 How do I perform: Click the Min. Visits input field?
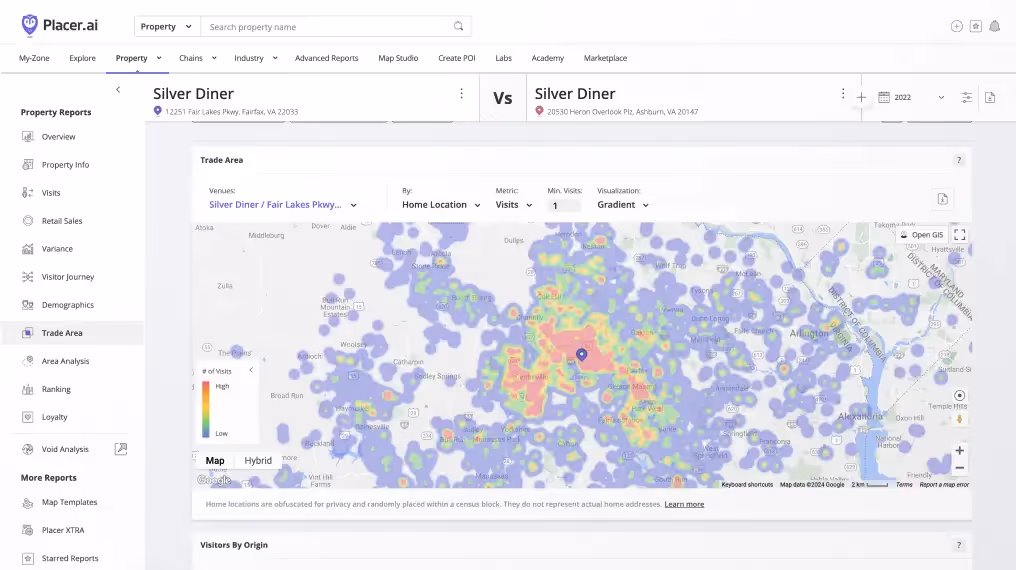(564, 205)
